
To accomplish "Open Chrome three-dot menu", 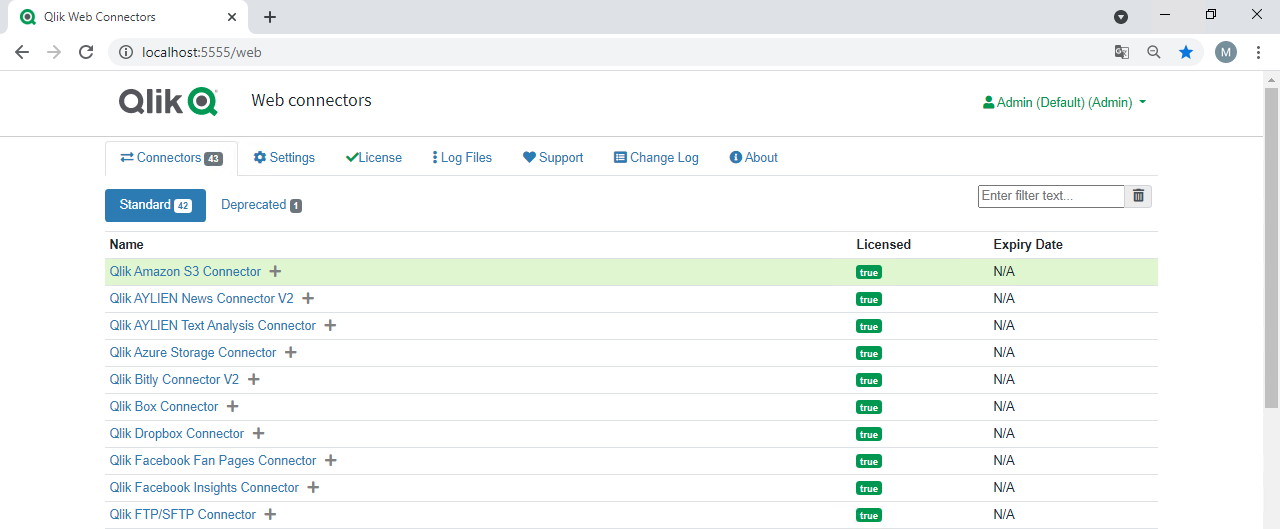I will pos(1258,52).
